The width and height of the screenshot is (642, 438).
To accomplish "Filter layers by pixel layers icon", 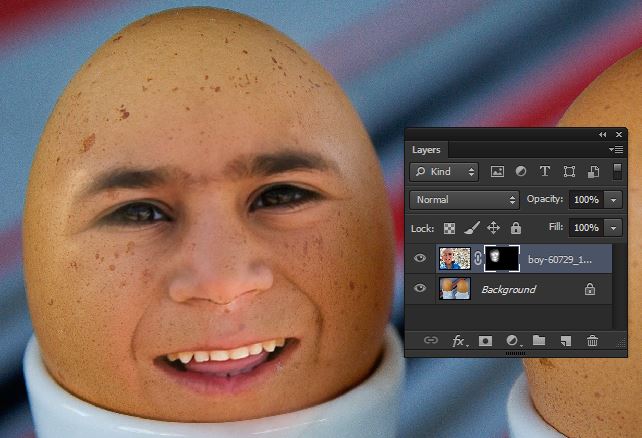I will [x=497, y=172].
